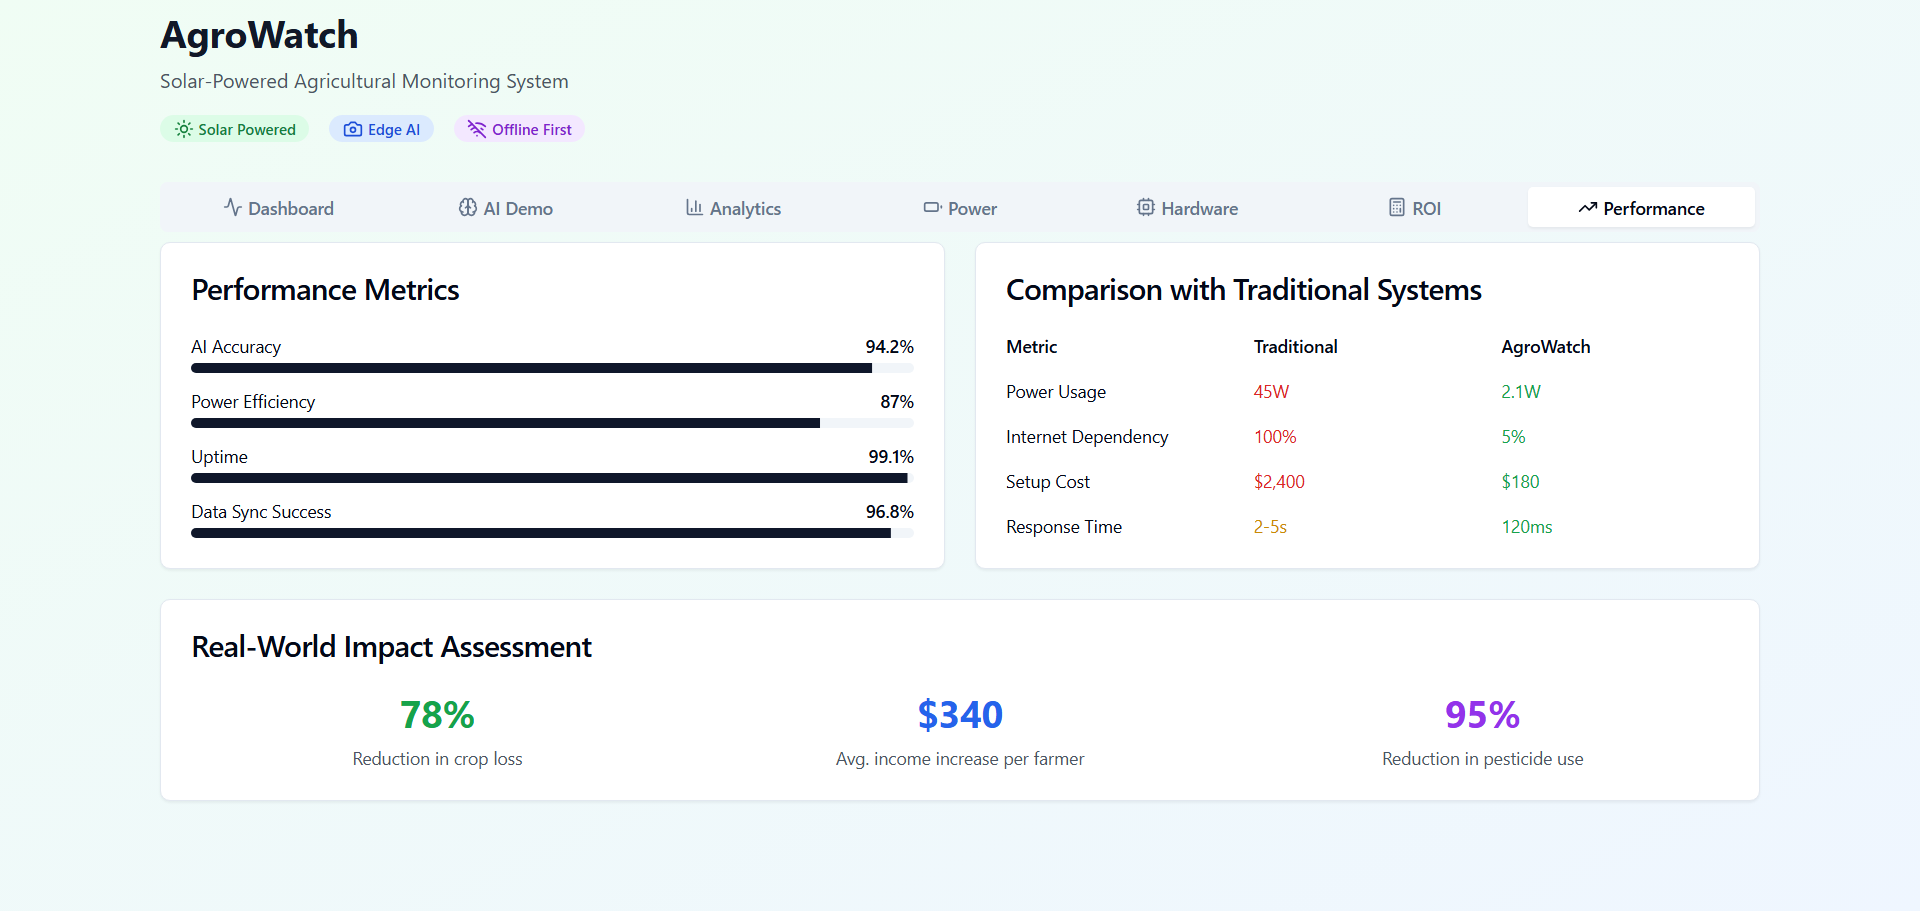Click the 100% internet dependency value
The height and width of the screenshot is (911, 1920).
coord(1275,437)
